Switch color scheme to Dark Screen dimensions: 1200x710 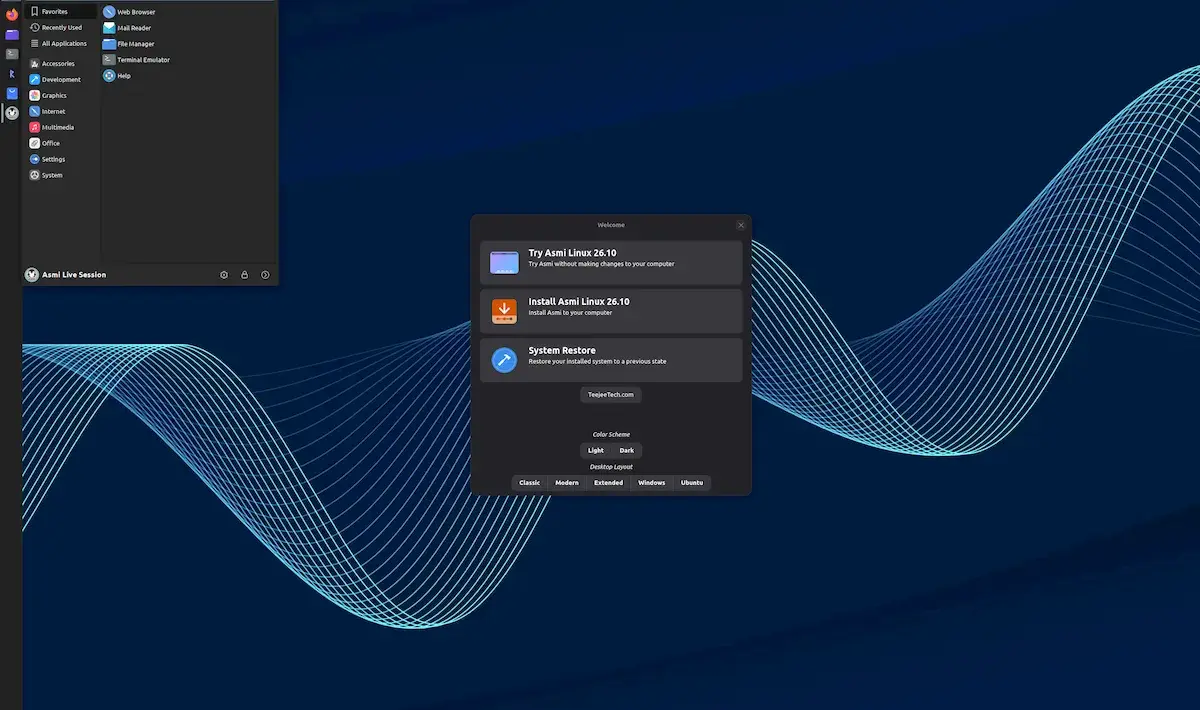click(627, 451)
